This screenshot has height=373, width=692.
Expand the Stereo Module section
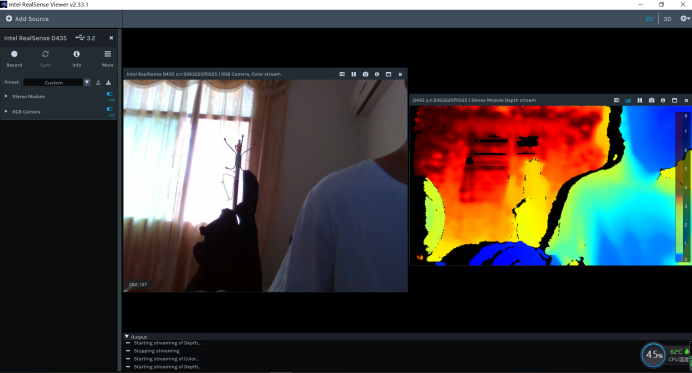[x=6, y=96]
